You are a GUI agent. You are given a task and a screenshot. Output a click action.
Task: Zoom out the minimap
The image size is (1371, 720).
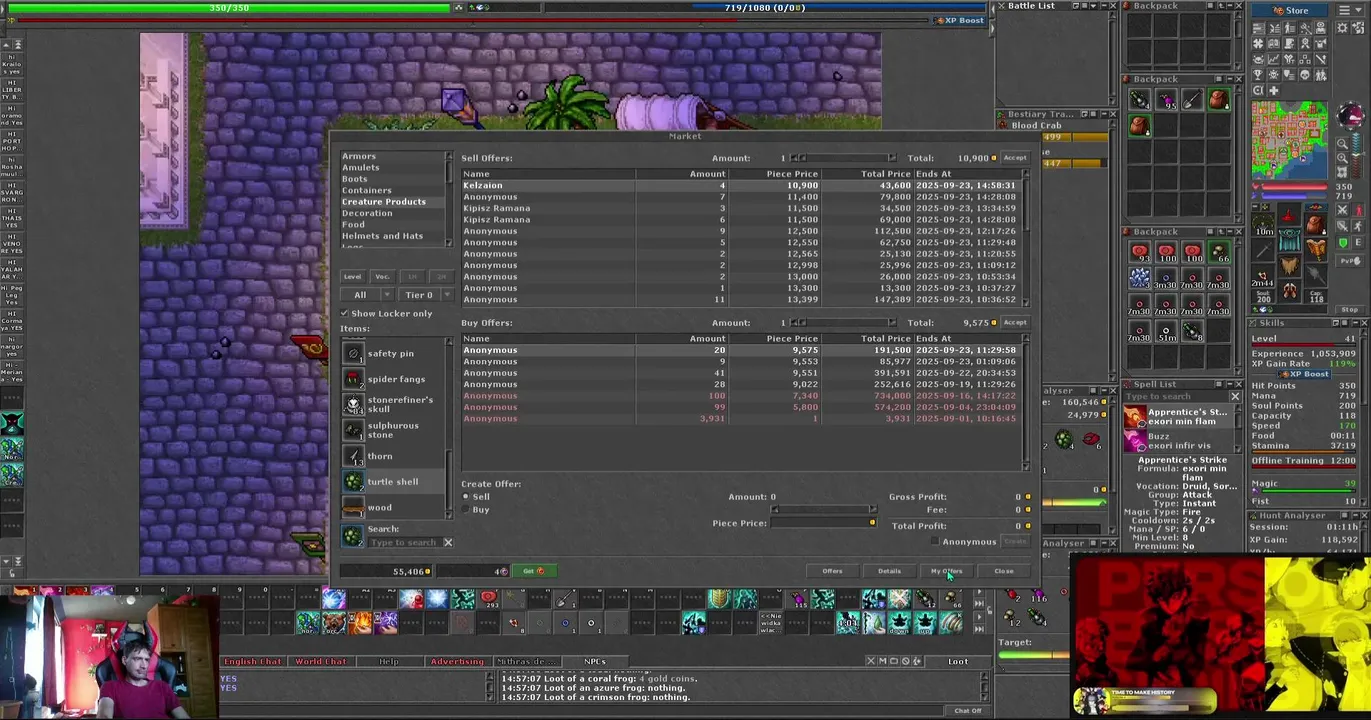coord(1342,144)
